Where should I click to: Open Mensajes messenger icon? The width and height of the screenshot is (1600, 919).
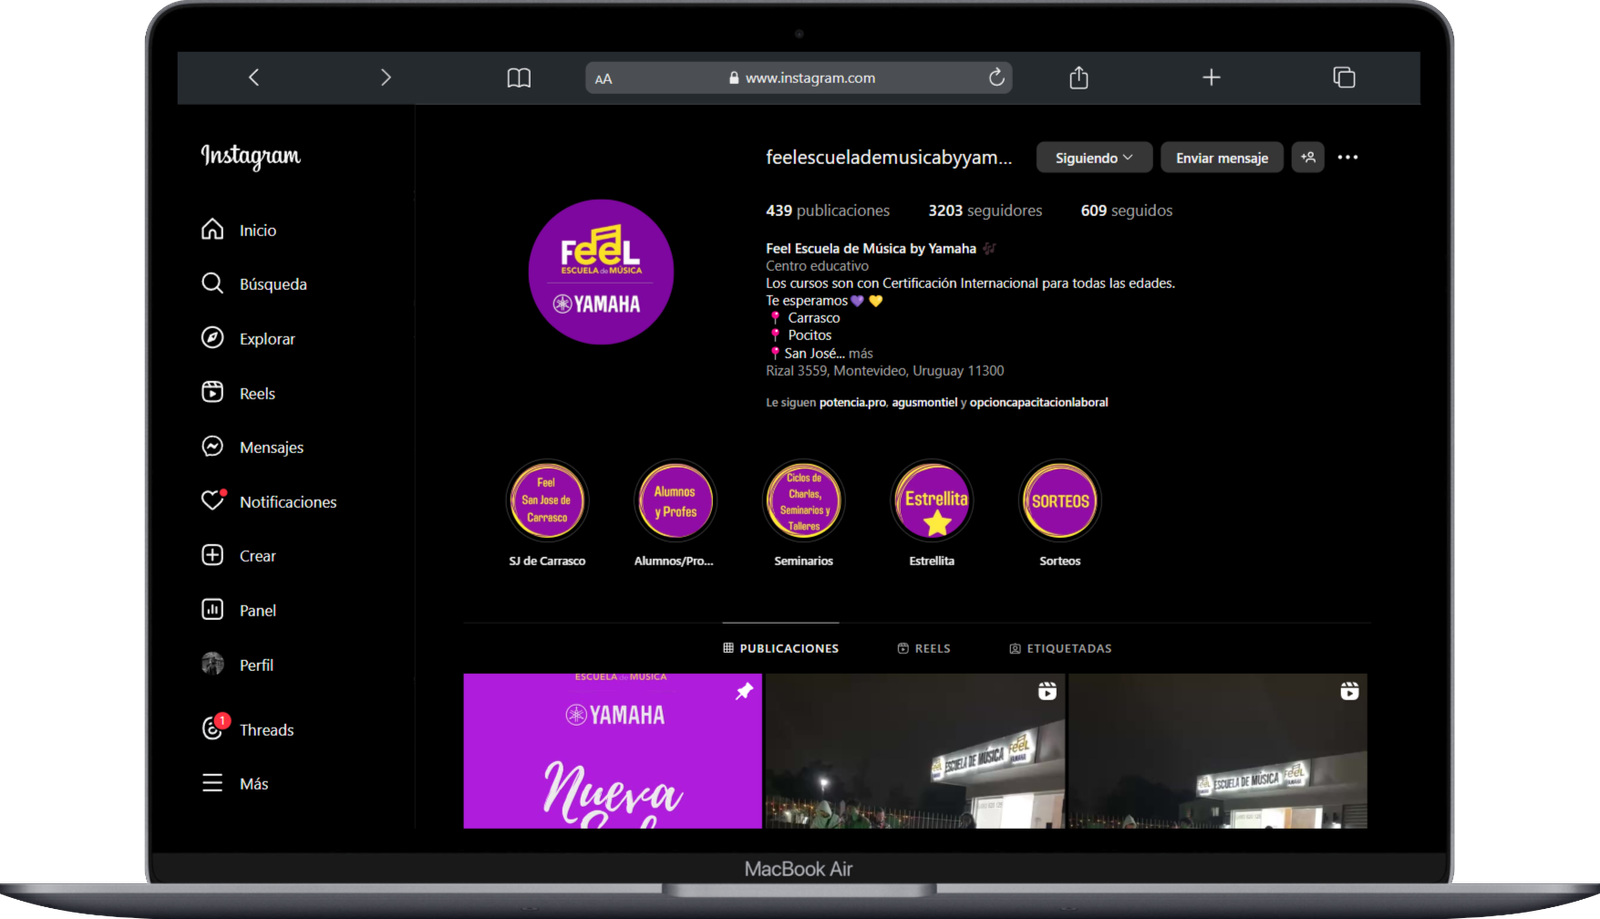(x=212, y=446)
